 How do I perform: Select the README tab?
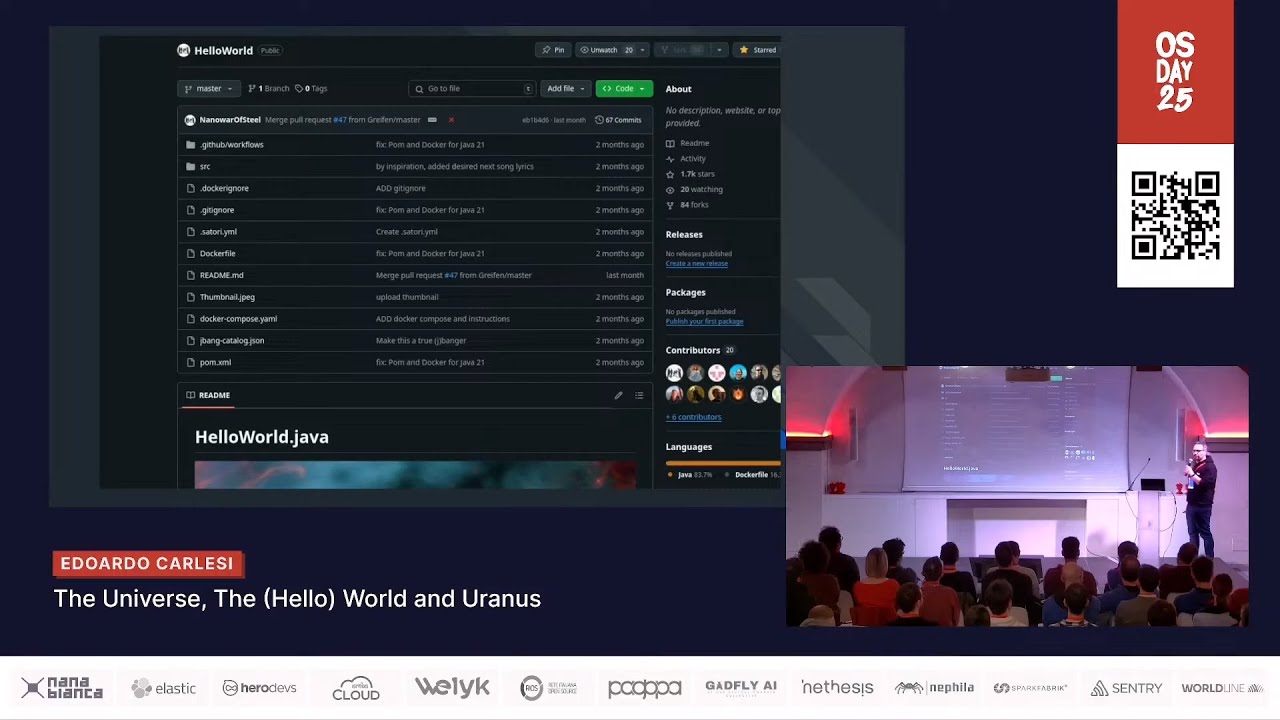point(208,395)
